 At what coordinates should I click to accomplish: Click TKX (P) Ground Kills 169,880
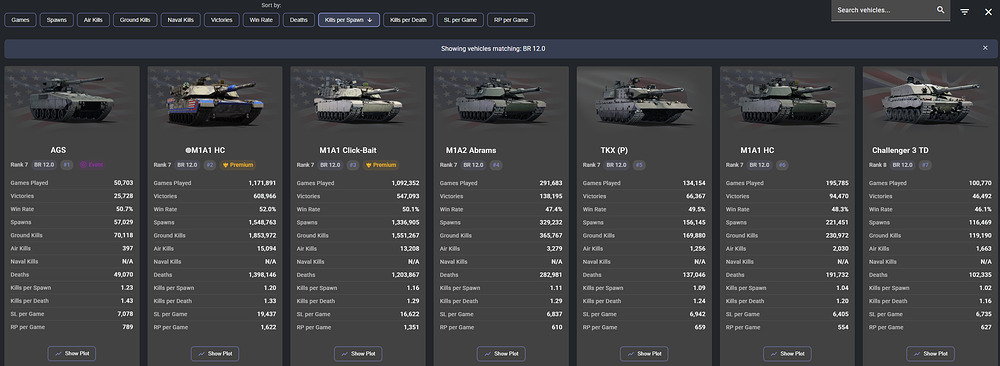pyautogui.click(x=693, y=235)
